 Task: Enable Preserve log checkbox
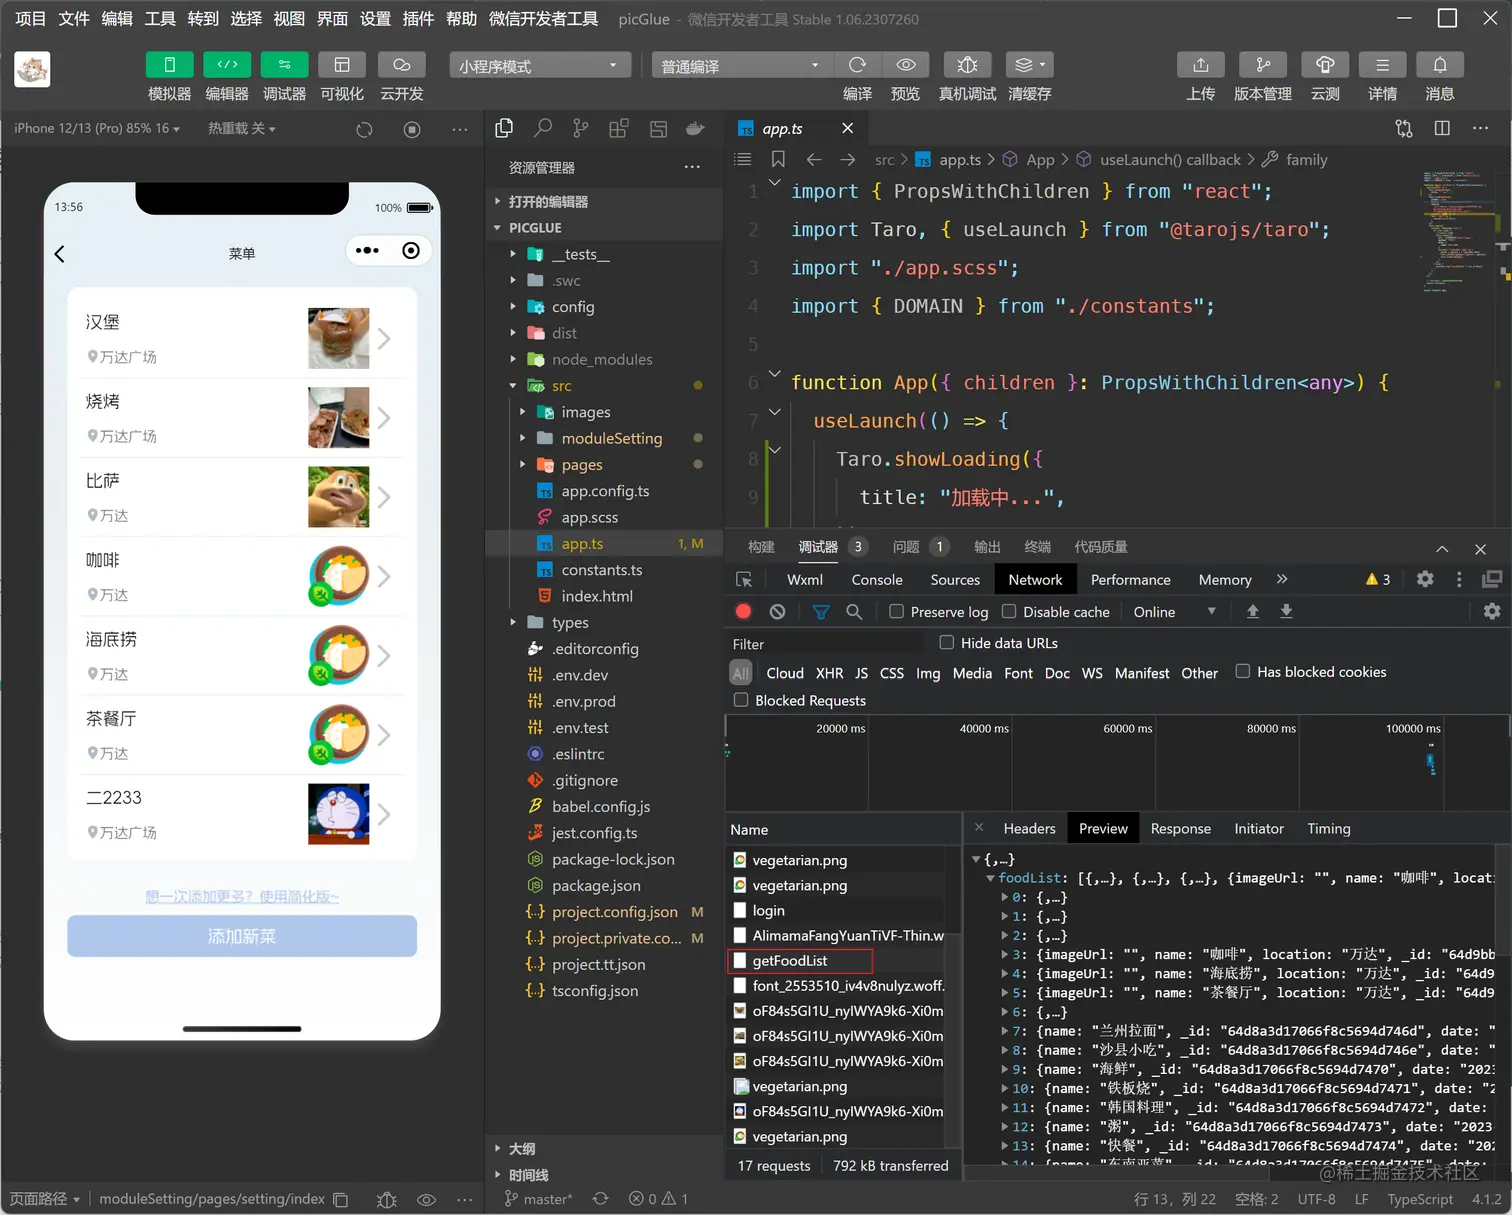coord(897,612)
